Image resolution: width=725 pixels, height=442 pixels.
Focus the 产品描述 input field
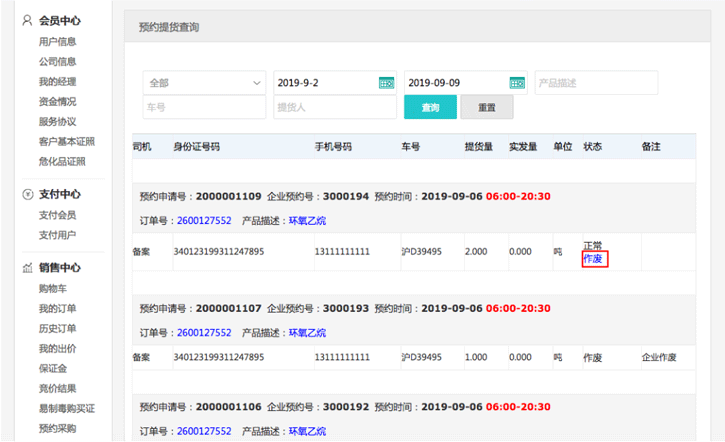(x=596, y=83)
